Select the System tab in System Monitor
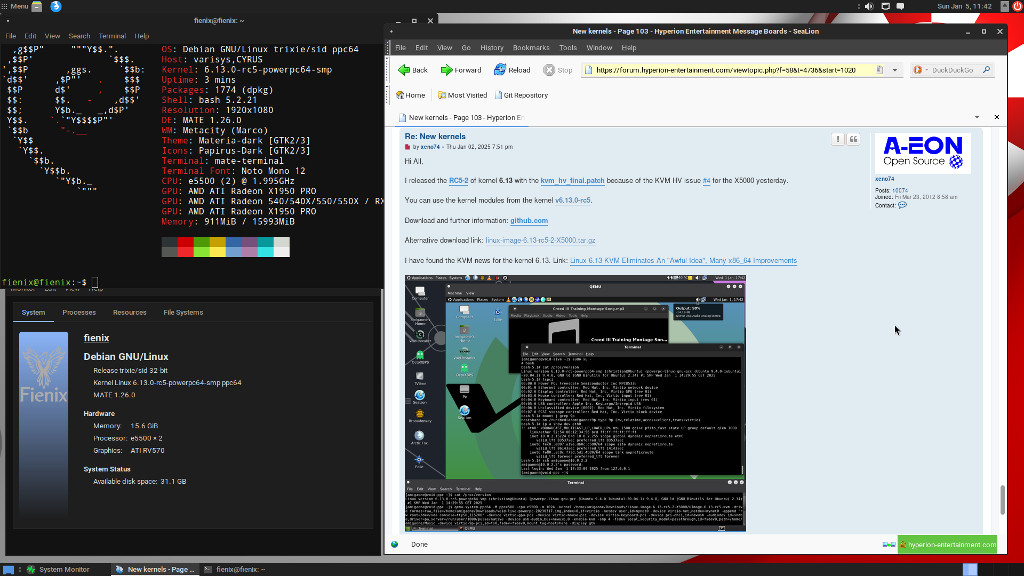Viewport: 1024px width, 576px height. [33, 313]
